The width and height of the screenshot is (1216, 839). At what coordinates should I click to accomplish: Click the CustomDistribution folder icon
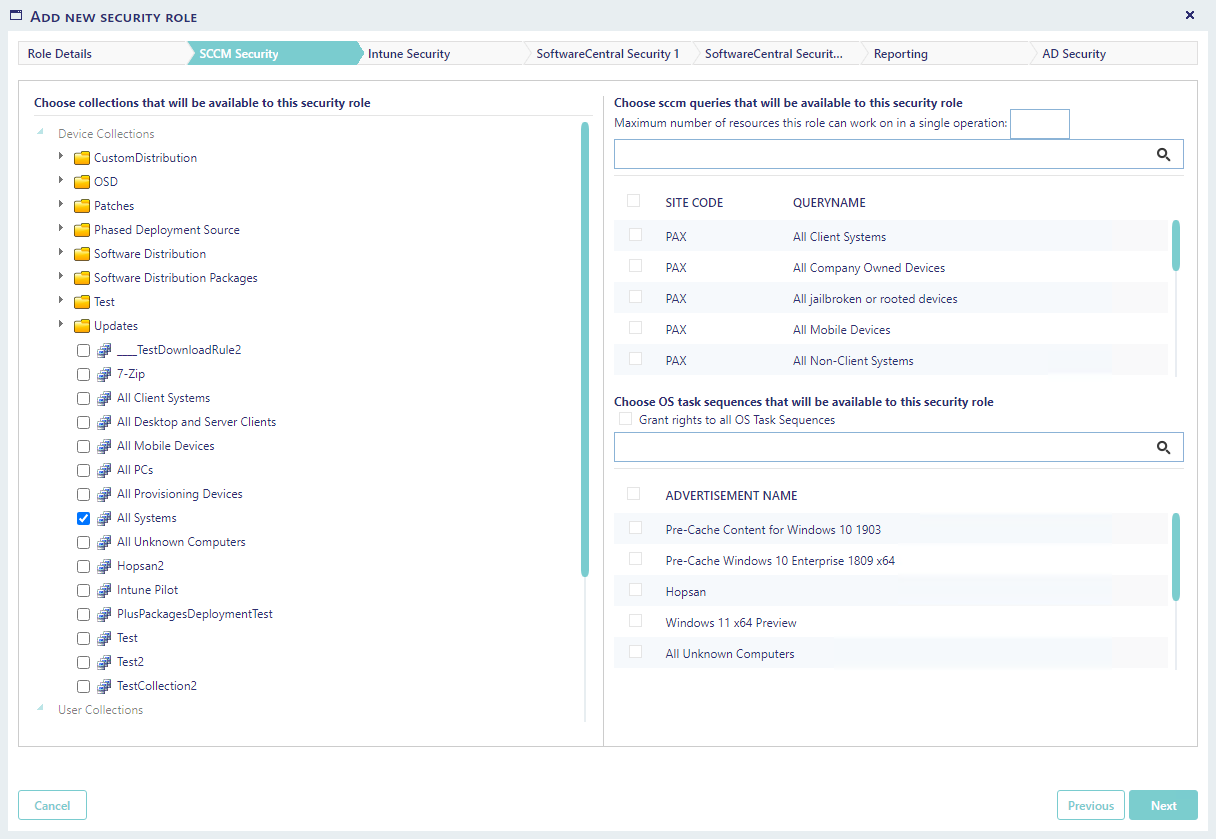[x=82, y=158]
